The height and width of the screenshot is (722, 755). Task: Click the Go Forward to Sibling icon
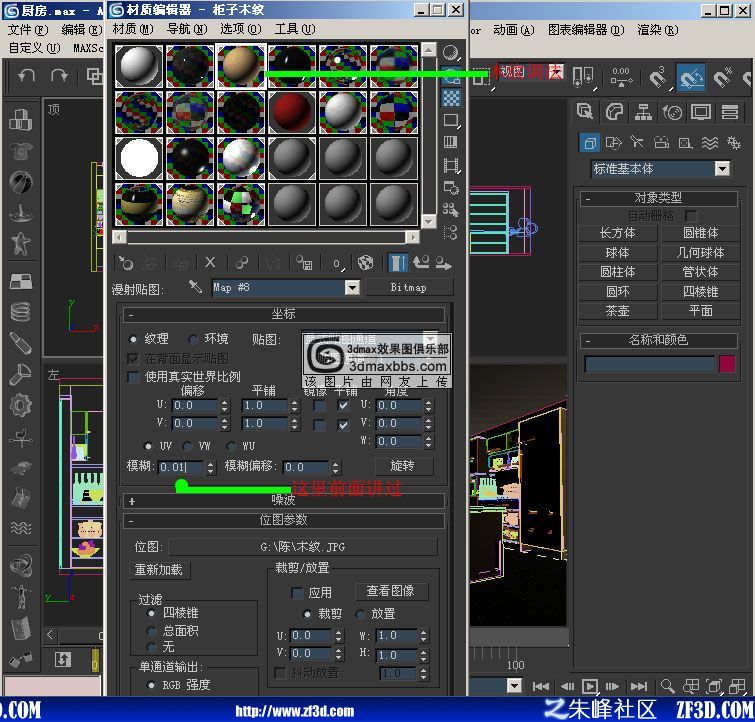(443, 263)
